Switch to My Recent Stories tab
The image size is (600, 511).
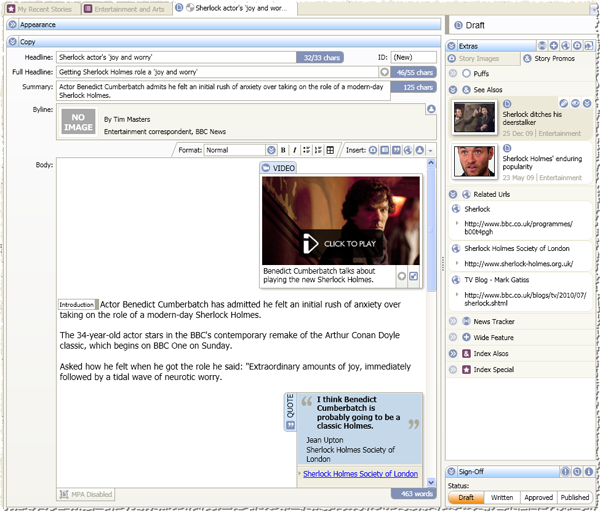click(x=41, y=8)
